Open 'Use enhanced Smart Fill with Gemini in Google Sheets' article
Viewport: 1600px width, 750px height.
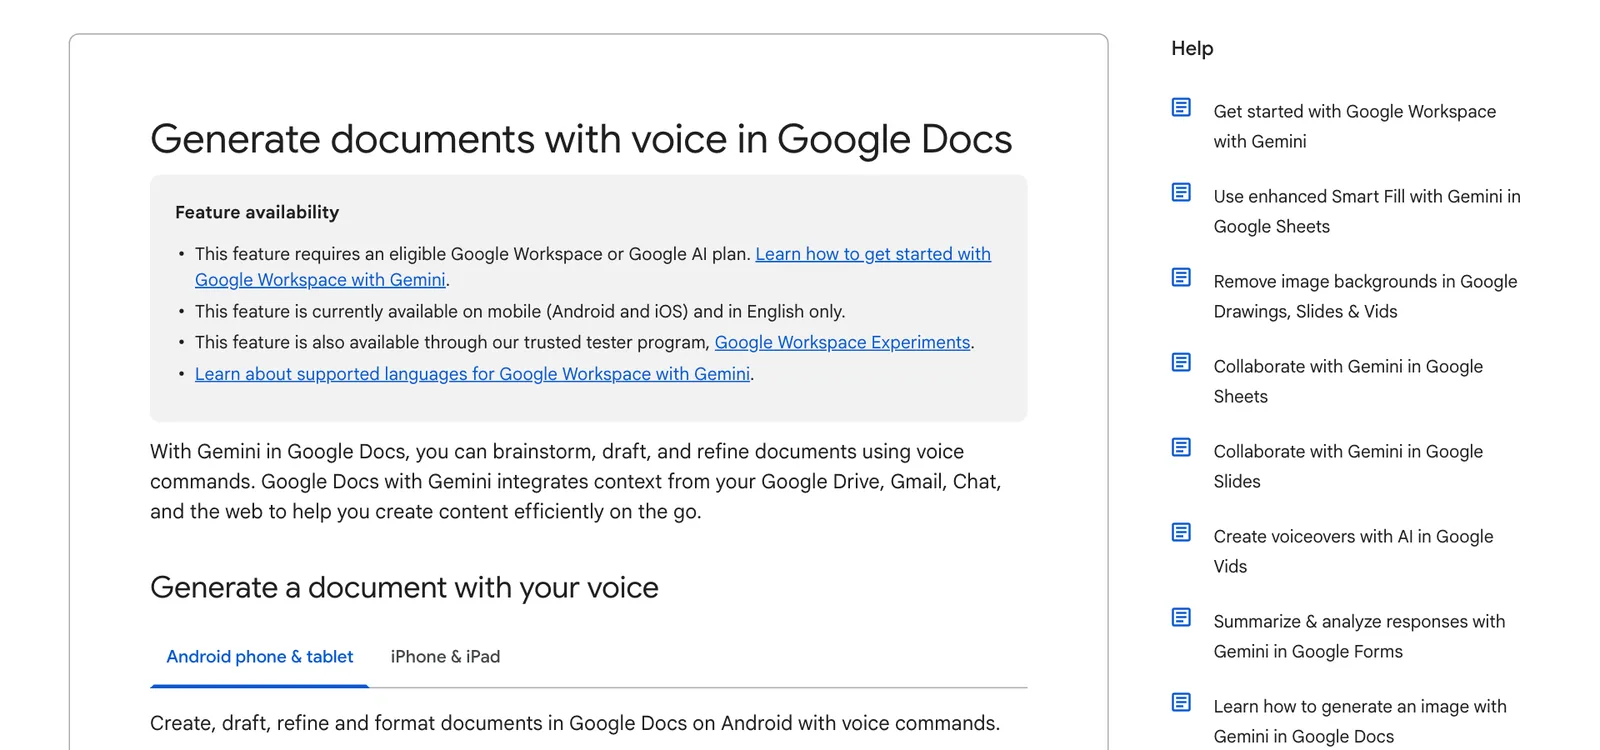1367,211
